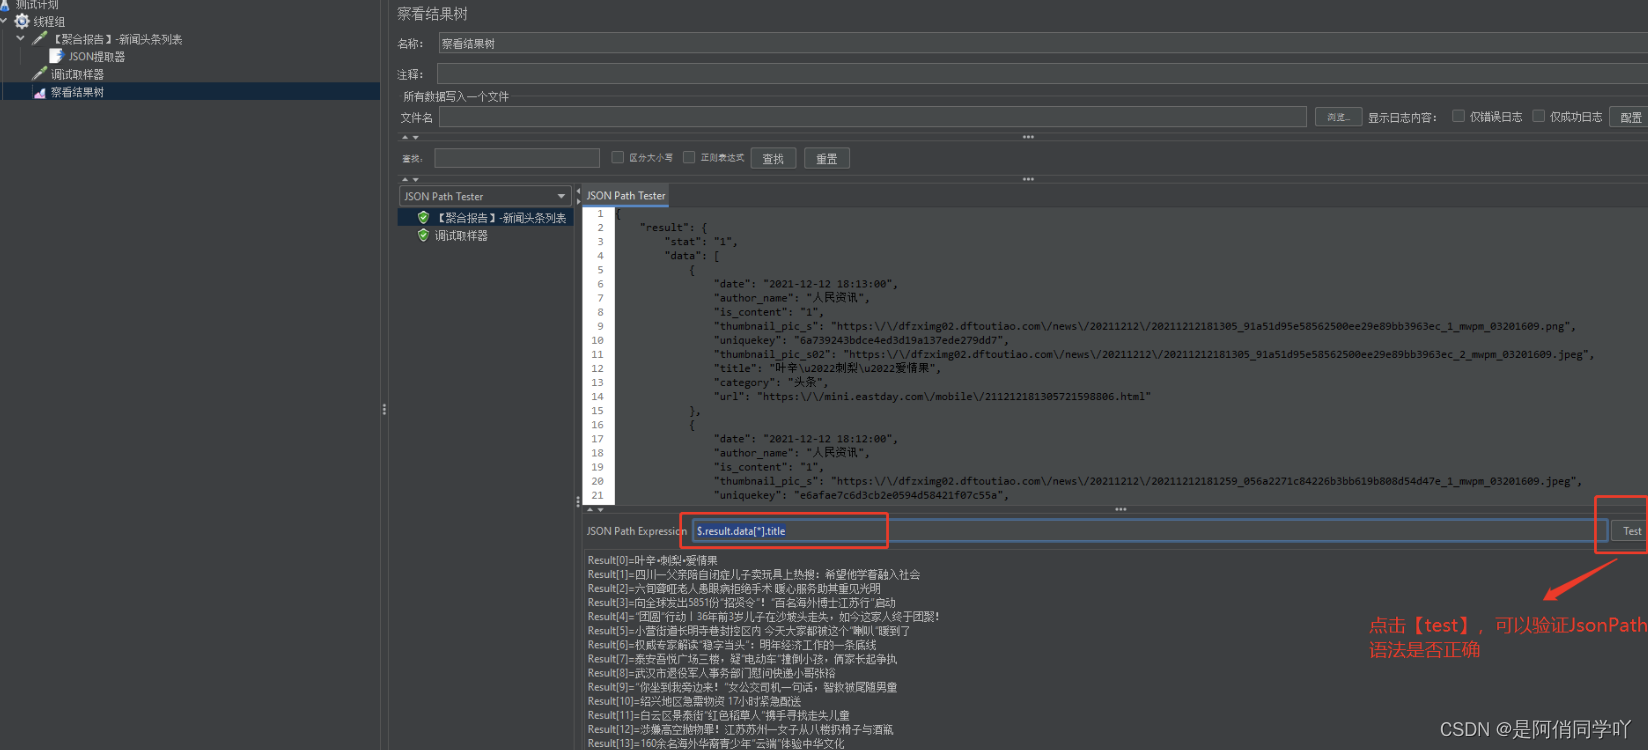Screen dimensions: 1648x750
Task: Click green shield beside 调试取样器 result
Action: [423, 235]
